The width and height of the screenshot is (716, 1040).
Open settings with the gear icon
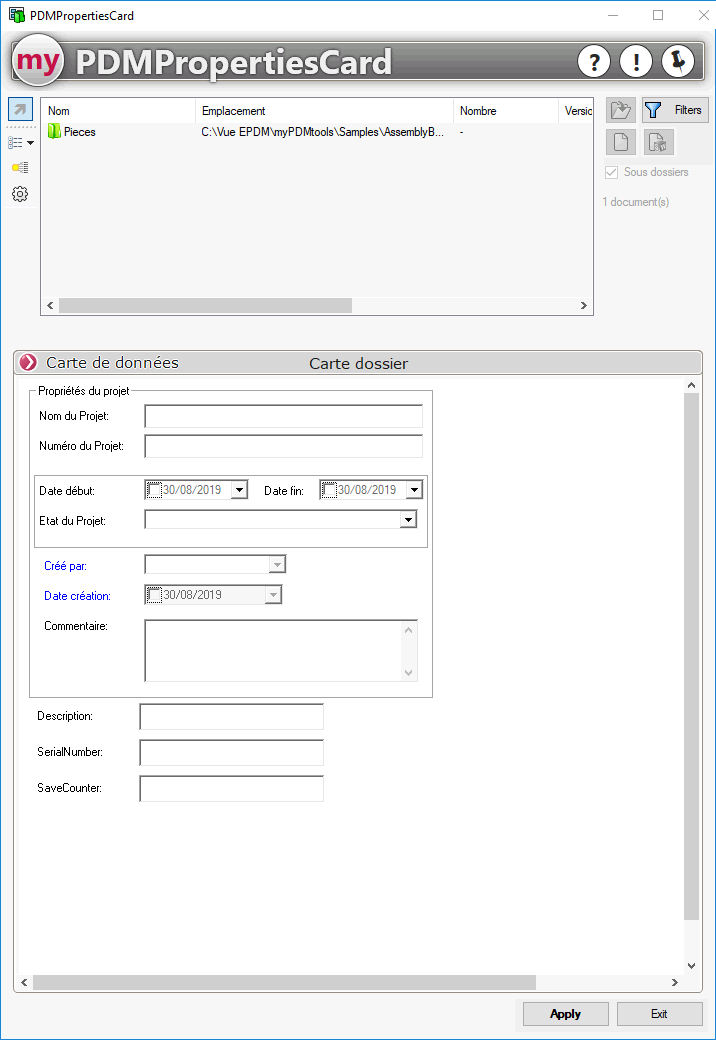pyautogui.click(x=20, y=194)
